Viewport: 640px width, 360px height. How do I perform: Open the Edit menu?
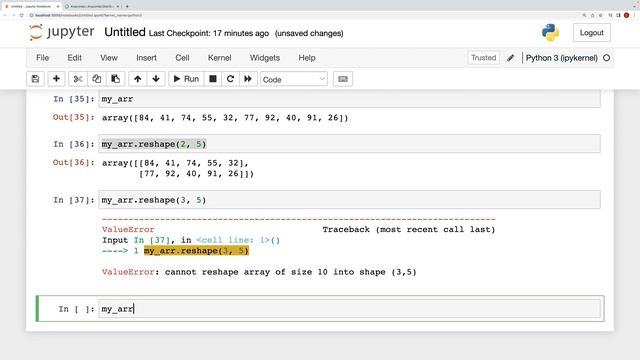click(x=74, y=58)
